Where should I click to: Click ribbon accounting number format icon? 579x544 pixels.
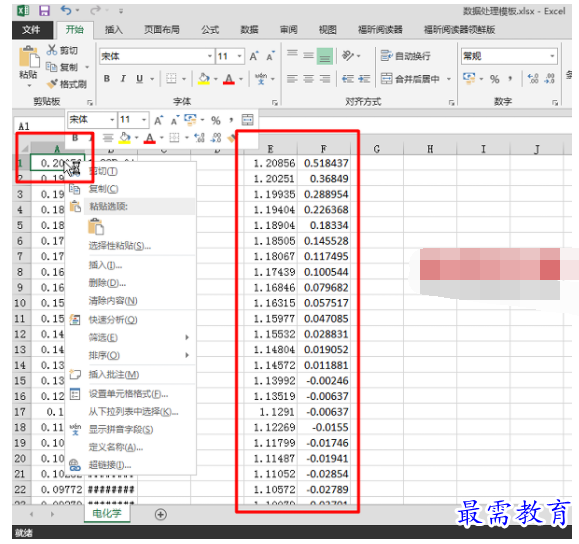click(x=469, y=78)
